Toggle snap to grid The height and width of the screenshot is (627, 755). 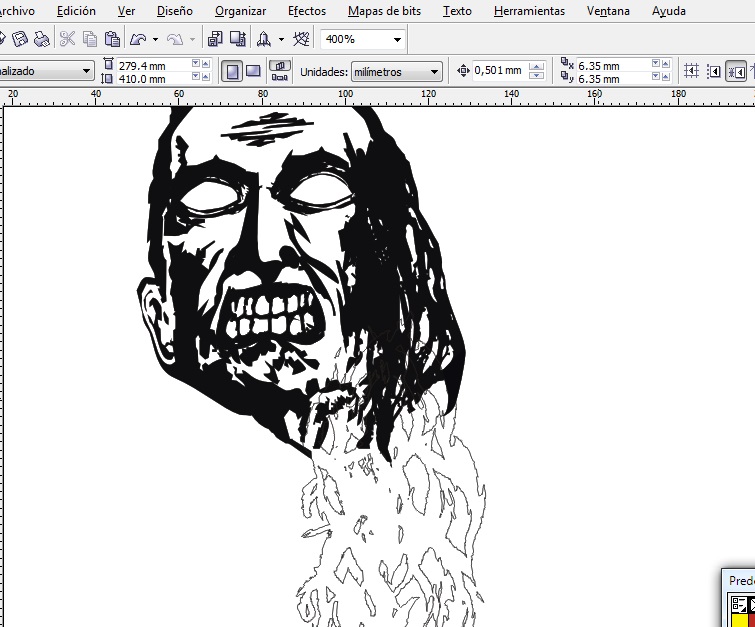point(691,71)
